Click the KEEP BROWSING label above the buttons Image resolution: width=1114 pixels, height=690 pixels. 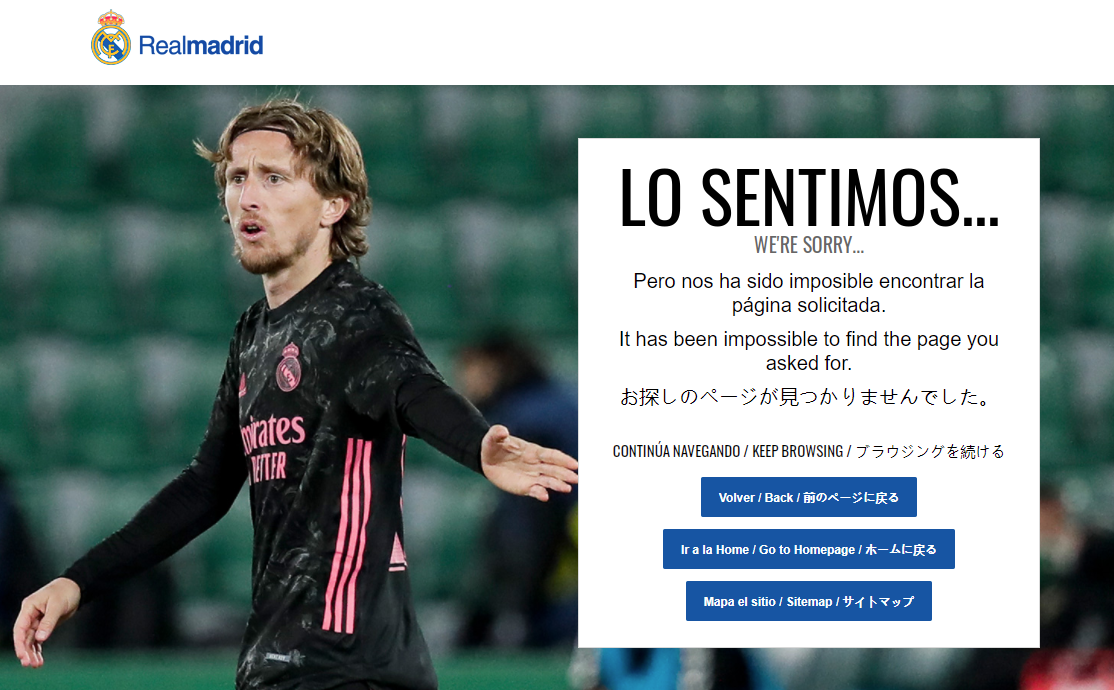(797, 451)
